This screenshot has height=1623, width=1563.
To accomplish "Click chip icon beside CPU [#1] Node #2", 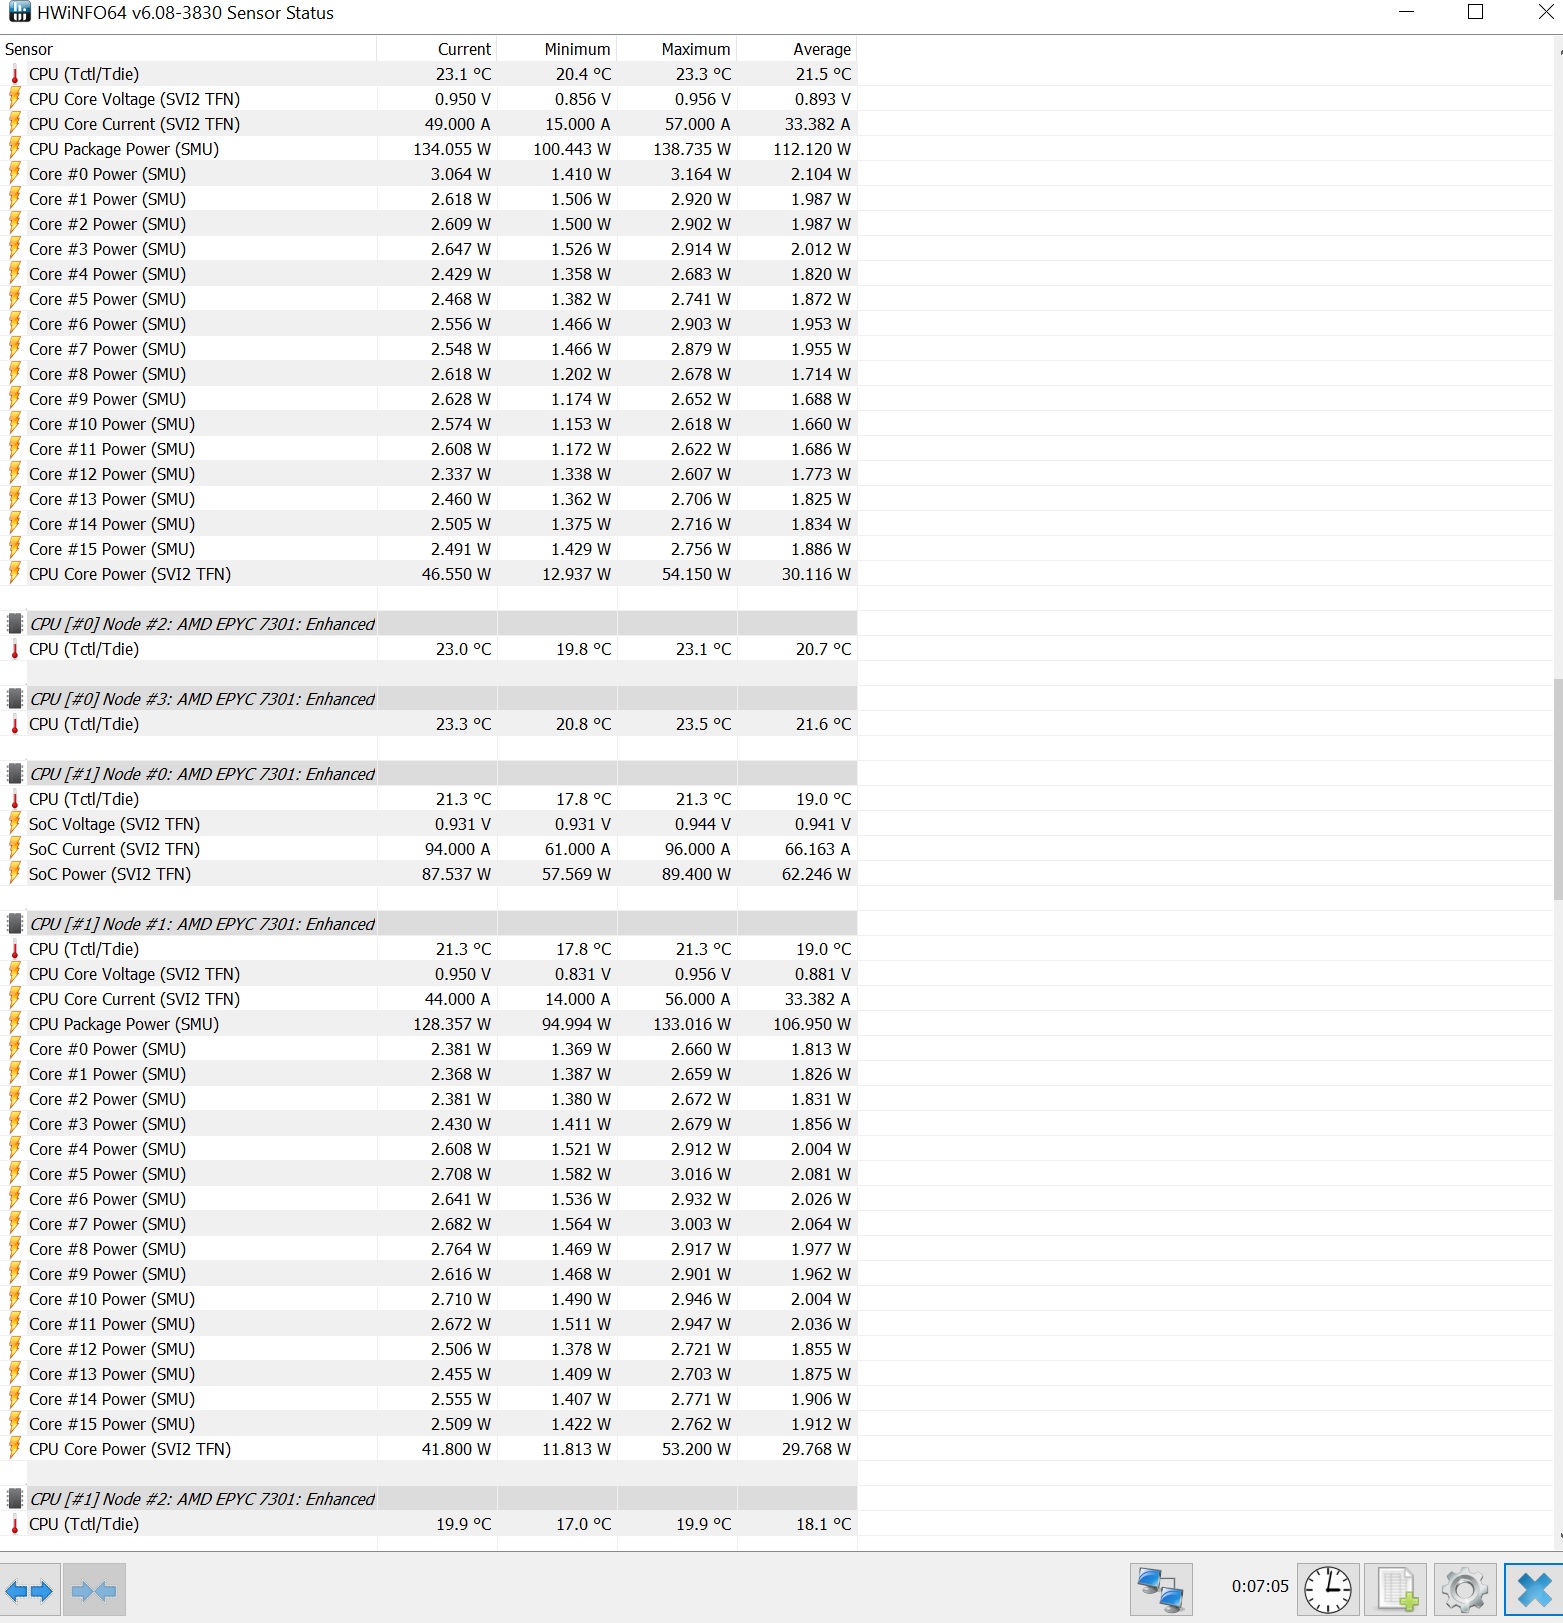I will click(15, 1499).
